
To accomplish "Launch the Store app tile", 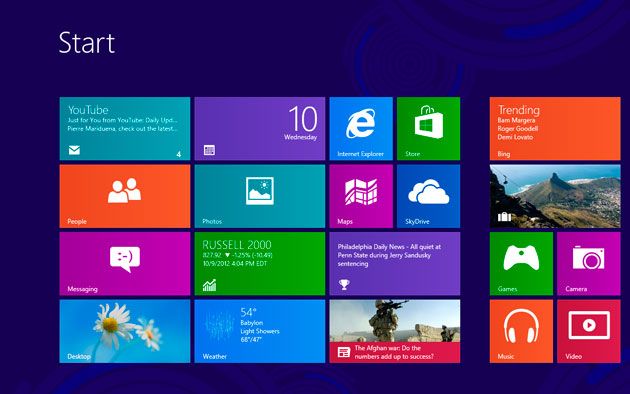I will 428,129.
